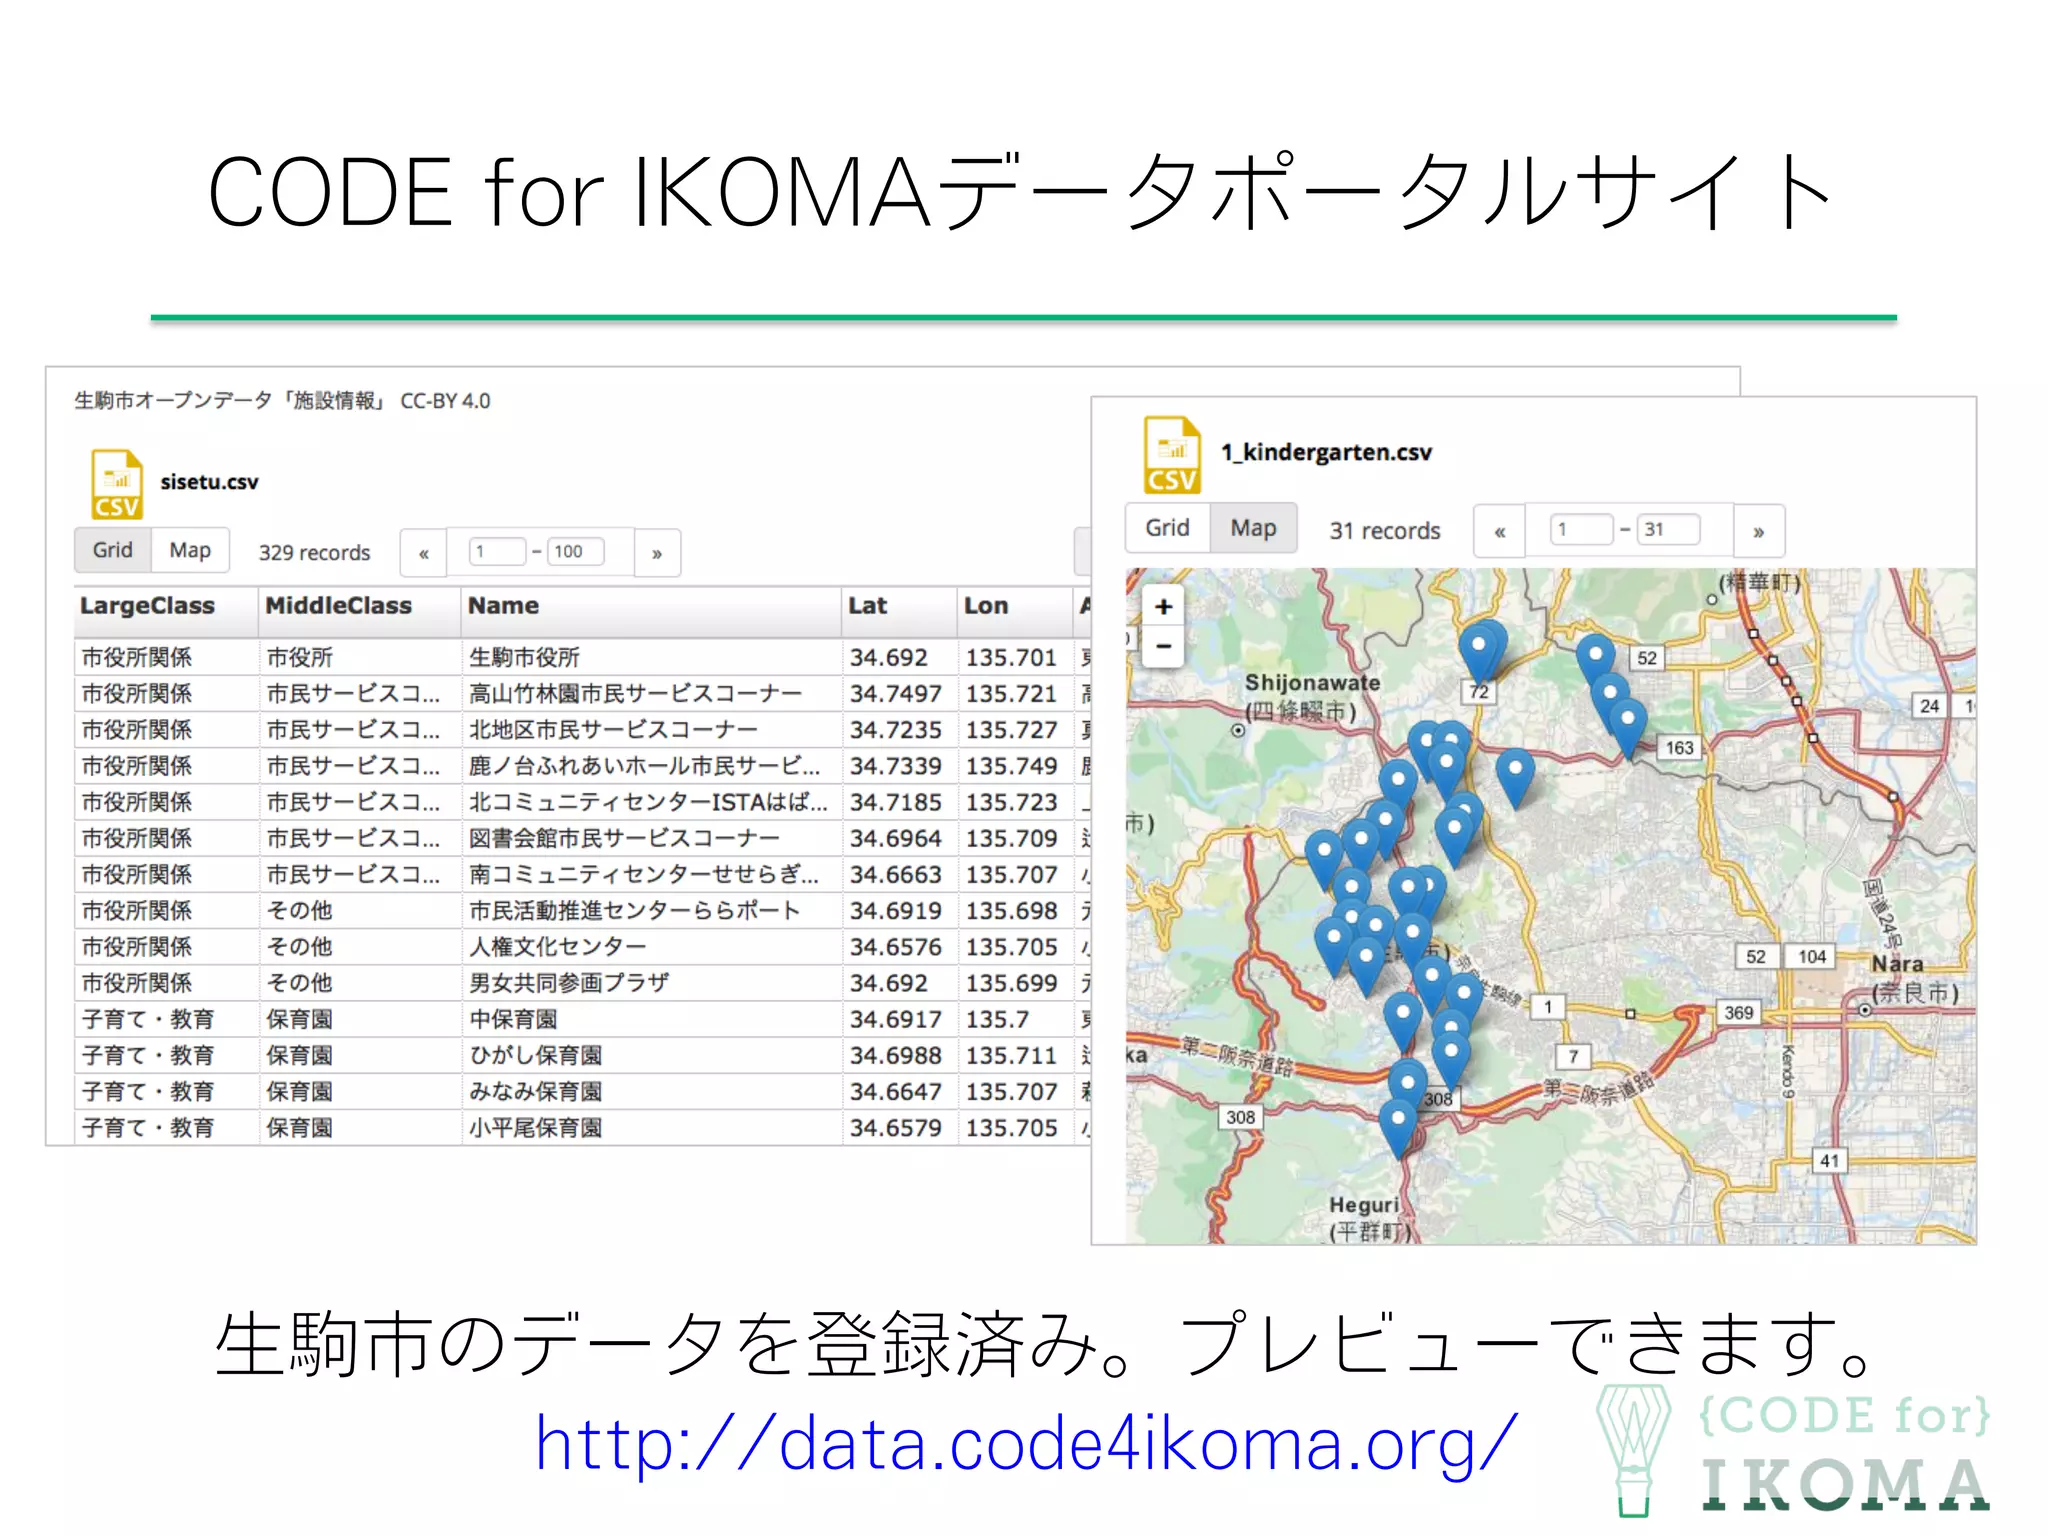
Task: Click the sisetu.csv CSV file icon
Action: (117, 485)
